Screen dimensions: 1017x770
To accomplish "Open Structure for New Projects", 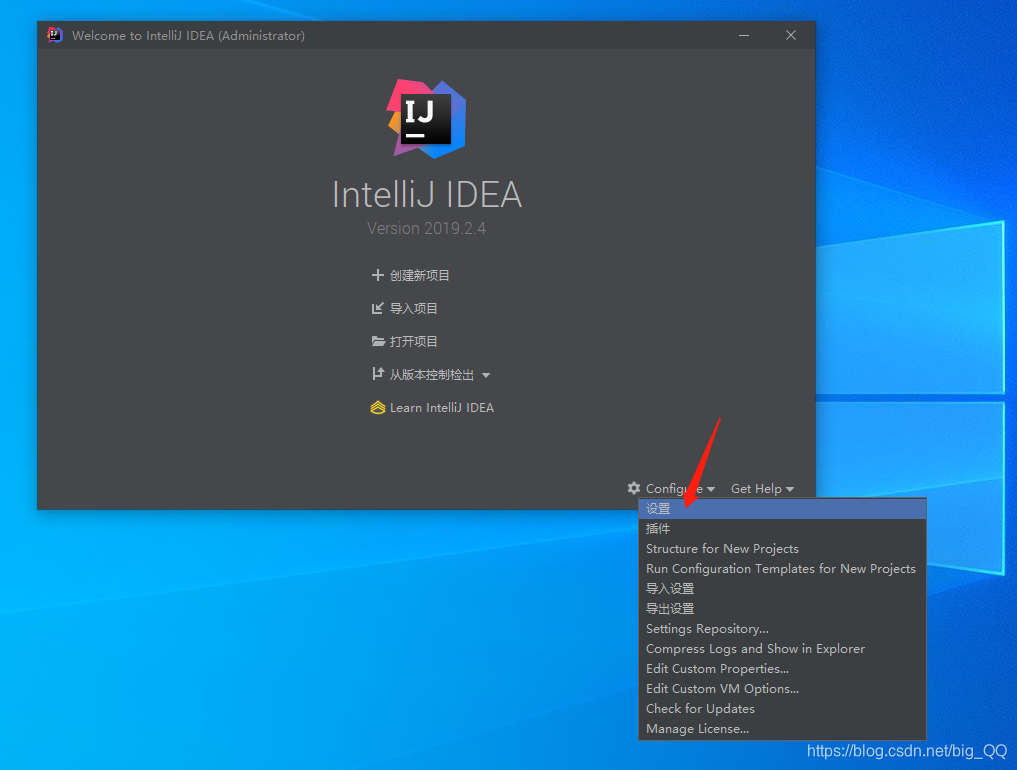I will [782, 549].
